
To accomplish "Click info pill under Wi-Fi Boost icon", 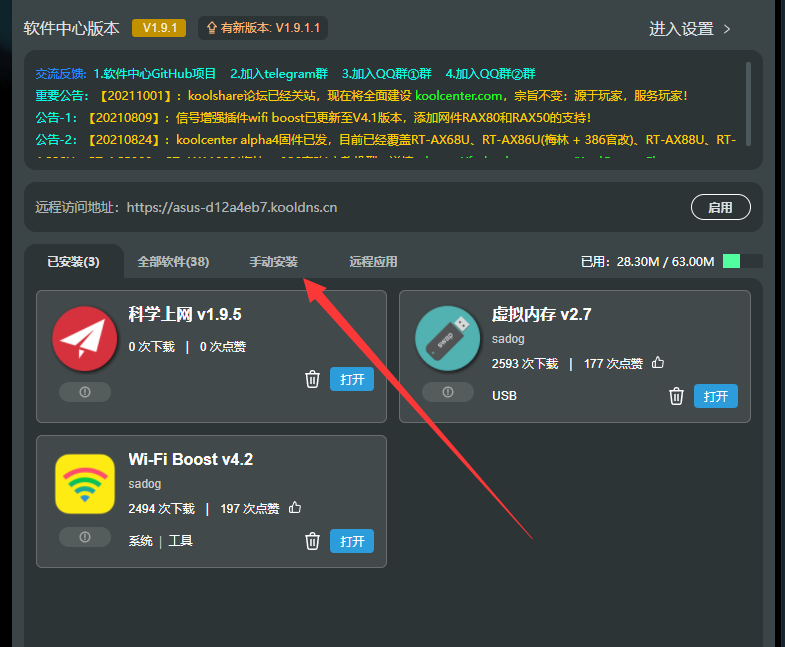I will pyautogui.click(x=85, y=537).
